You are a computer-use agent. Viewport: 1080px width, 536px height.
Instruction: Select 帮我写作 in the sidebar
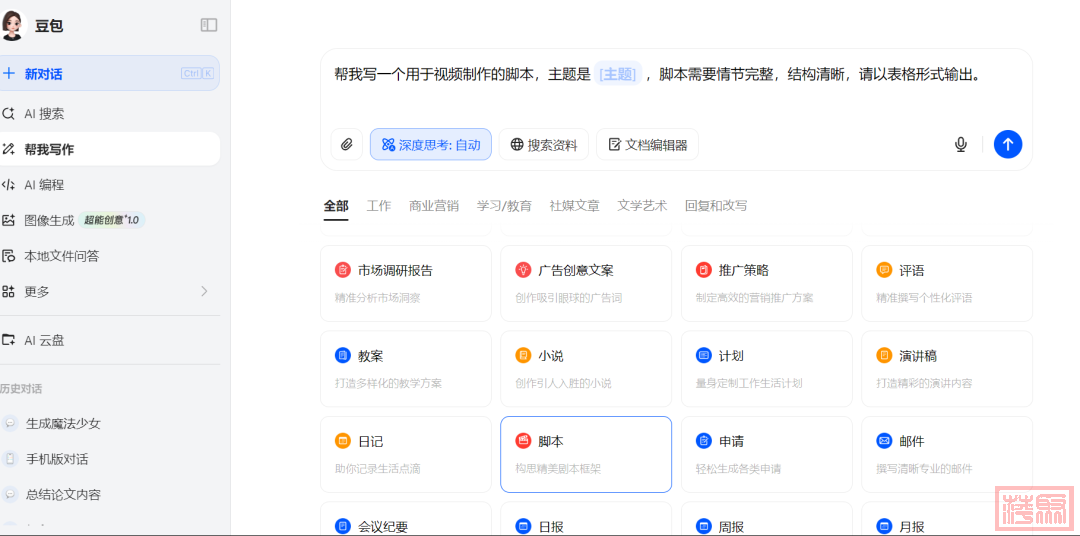[110, 149]
